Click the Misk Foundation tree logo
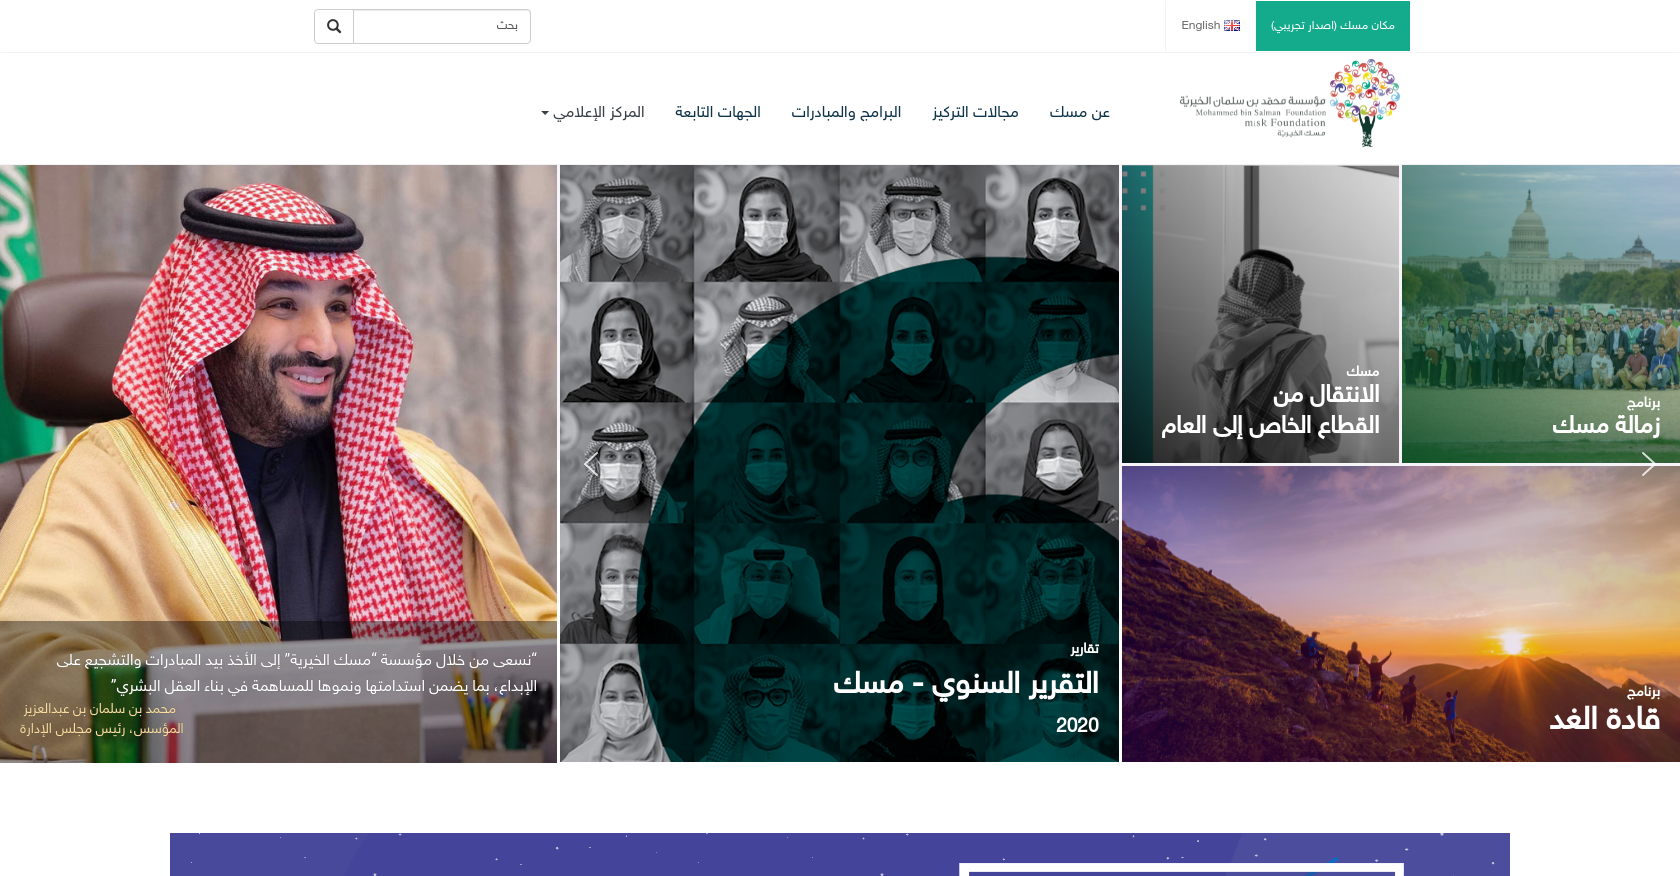 (x=1364, y=103)
